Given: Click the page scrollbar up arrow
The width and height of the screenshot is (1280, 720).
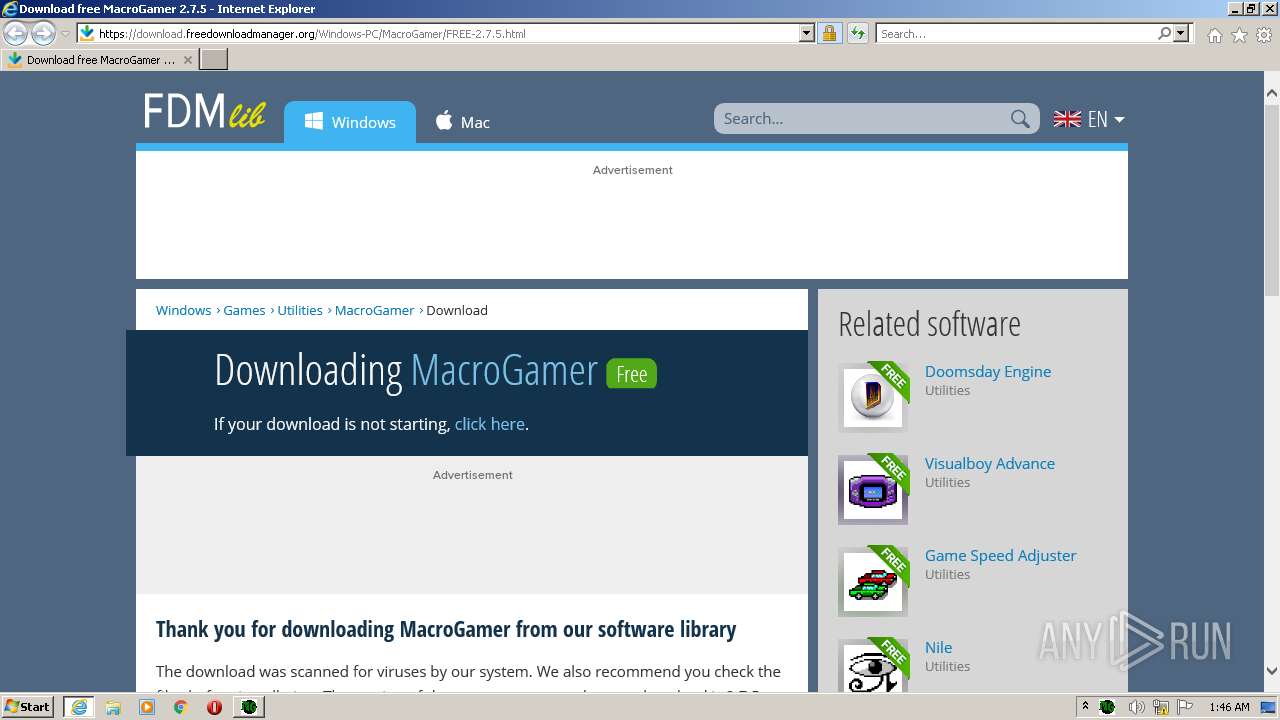Looking at the screenshot, I should pyautogui.click(x=1272, y=94).
